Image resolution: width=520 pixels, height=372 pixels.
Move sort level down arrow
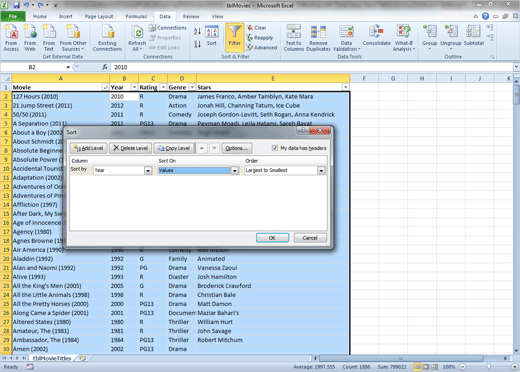point(215,148)
